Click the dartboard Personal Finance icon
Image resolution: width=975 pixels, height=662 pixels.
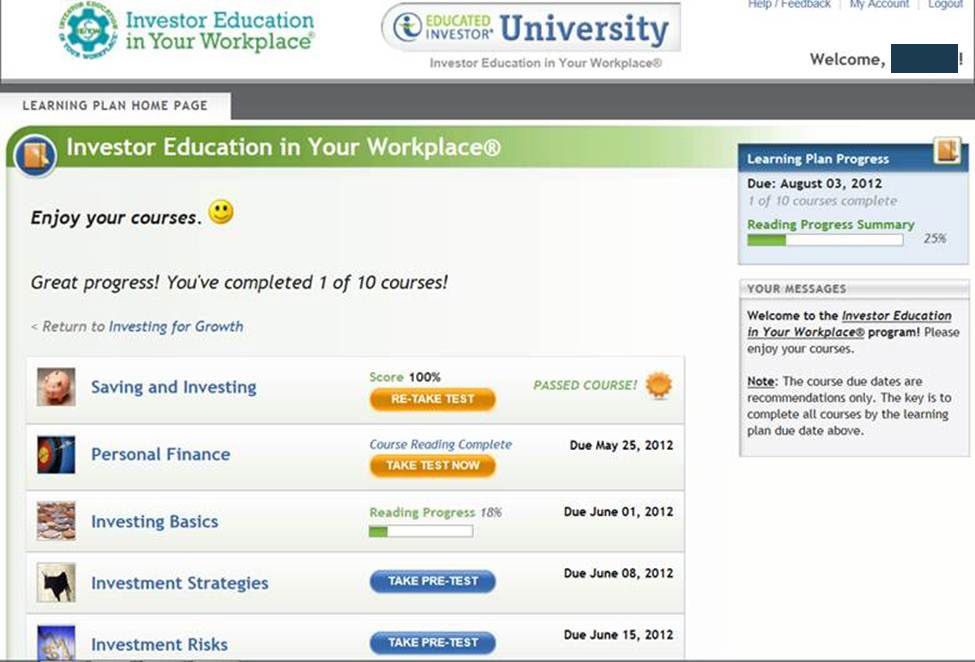click(x=56, y=454)
